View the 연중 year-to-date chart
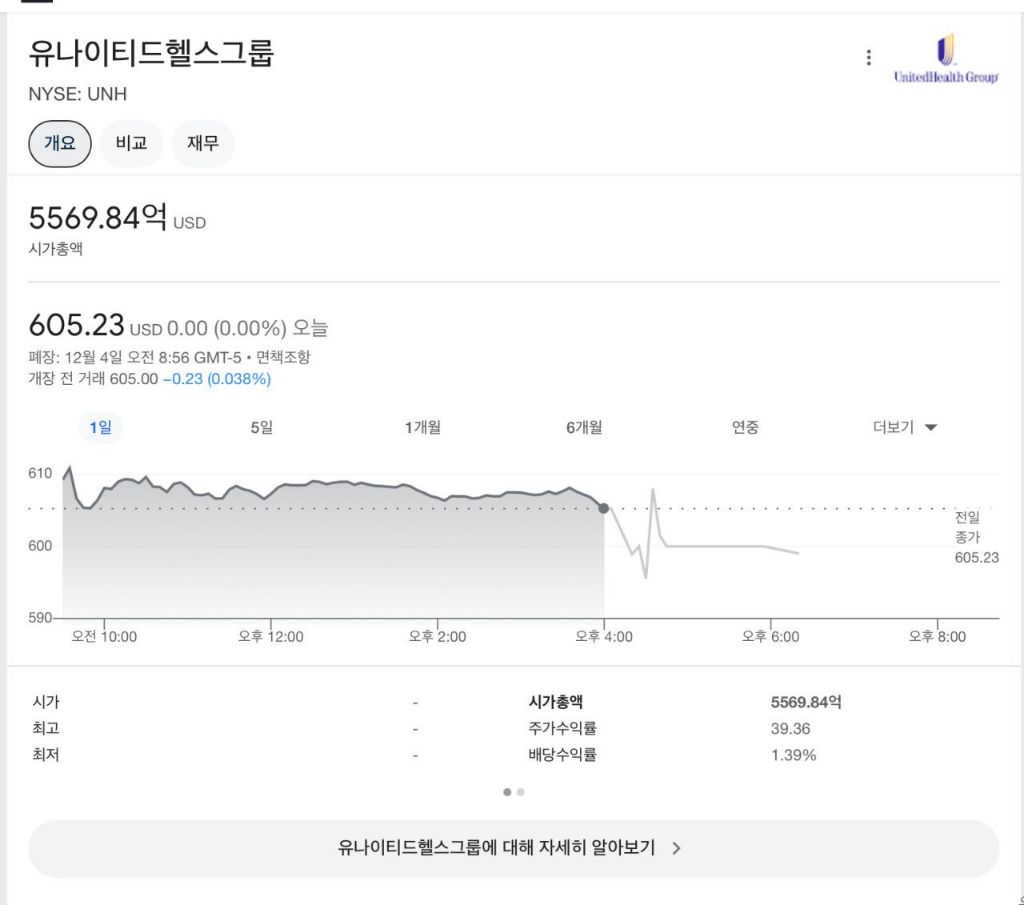The height and width of the screenshot is (905, 1024). coord(746,427)
